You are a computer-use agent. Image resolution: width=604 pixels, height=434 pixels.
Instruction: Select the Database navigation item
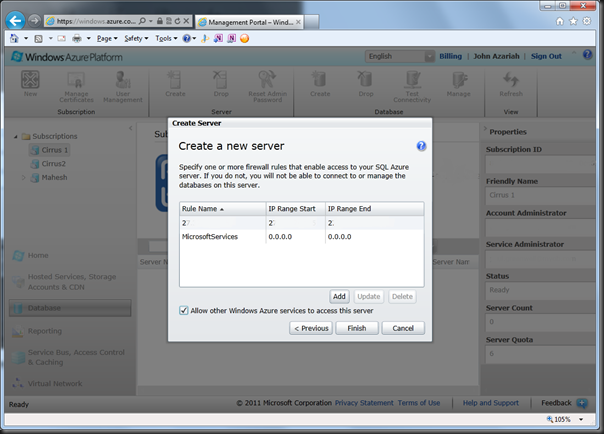[70, 308]
